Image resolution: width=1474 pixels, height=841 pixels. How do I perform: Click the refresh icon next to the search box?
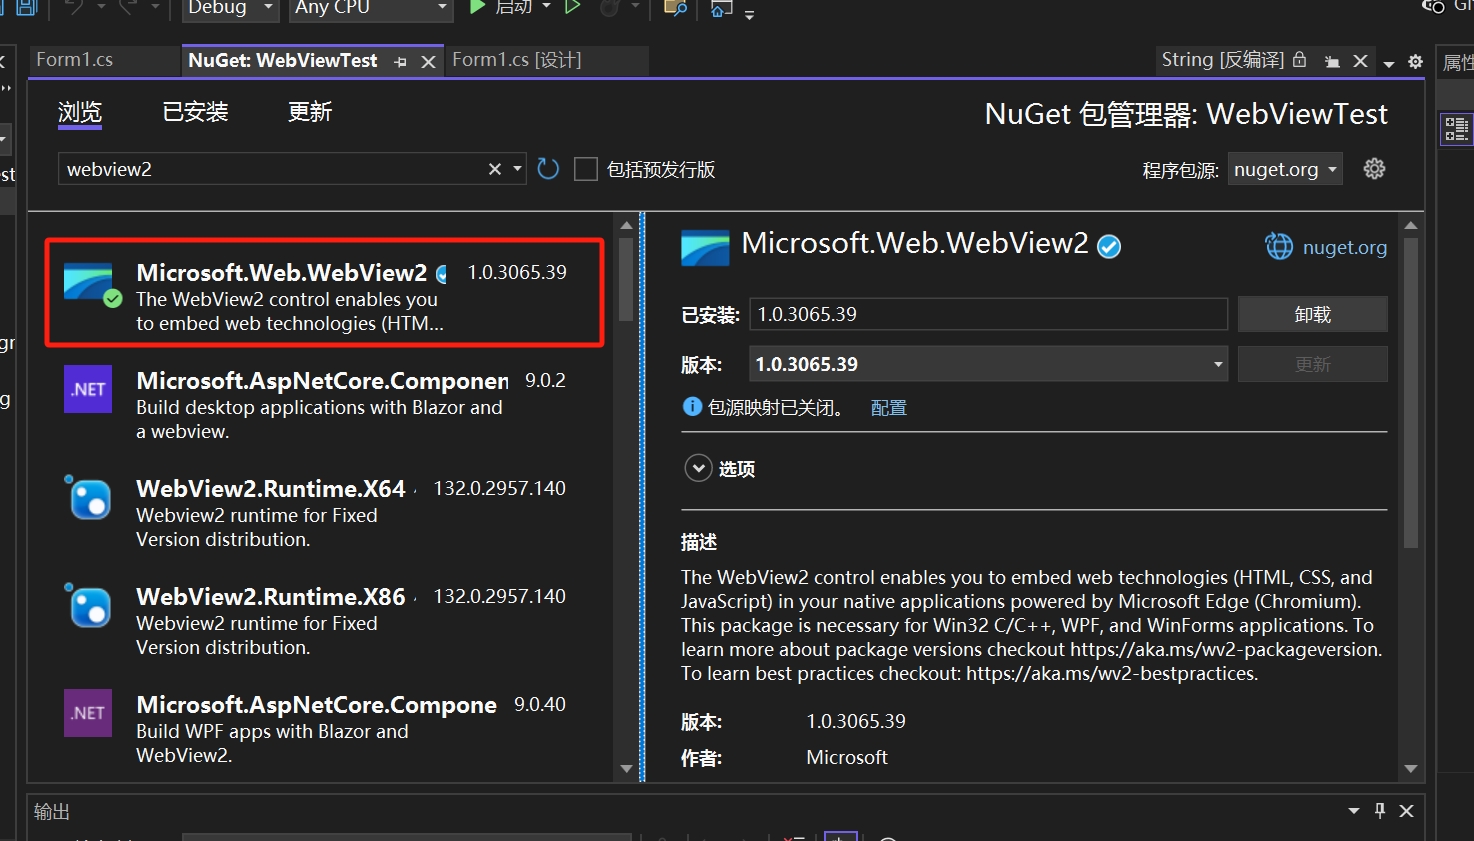548,169
